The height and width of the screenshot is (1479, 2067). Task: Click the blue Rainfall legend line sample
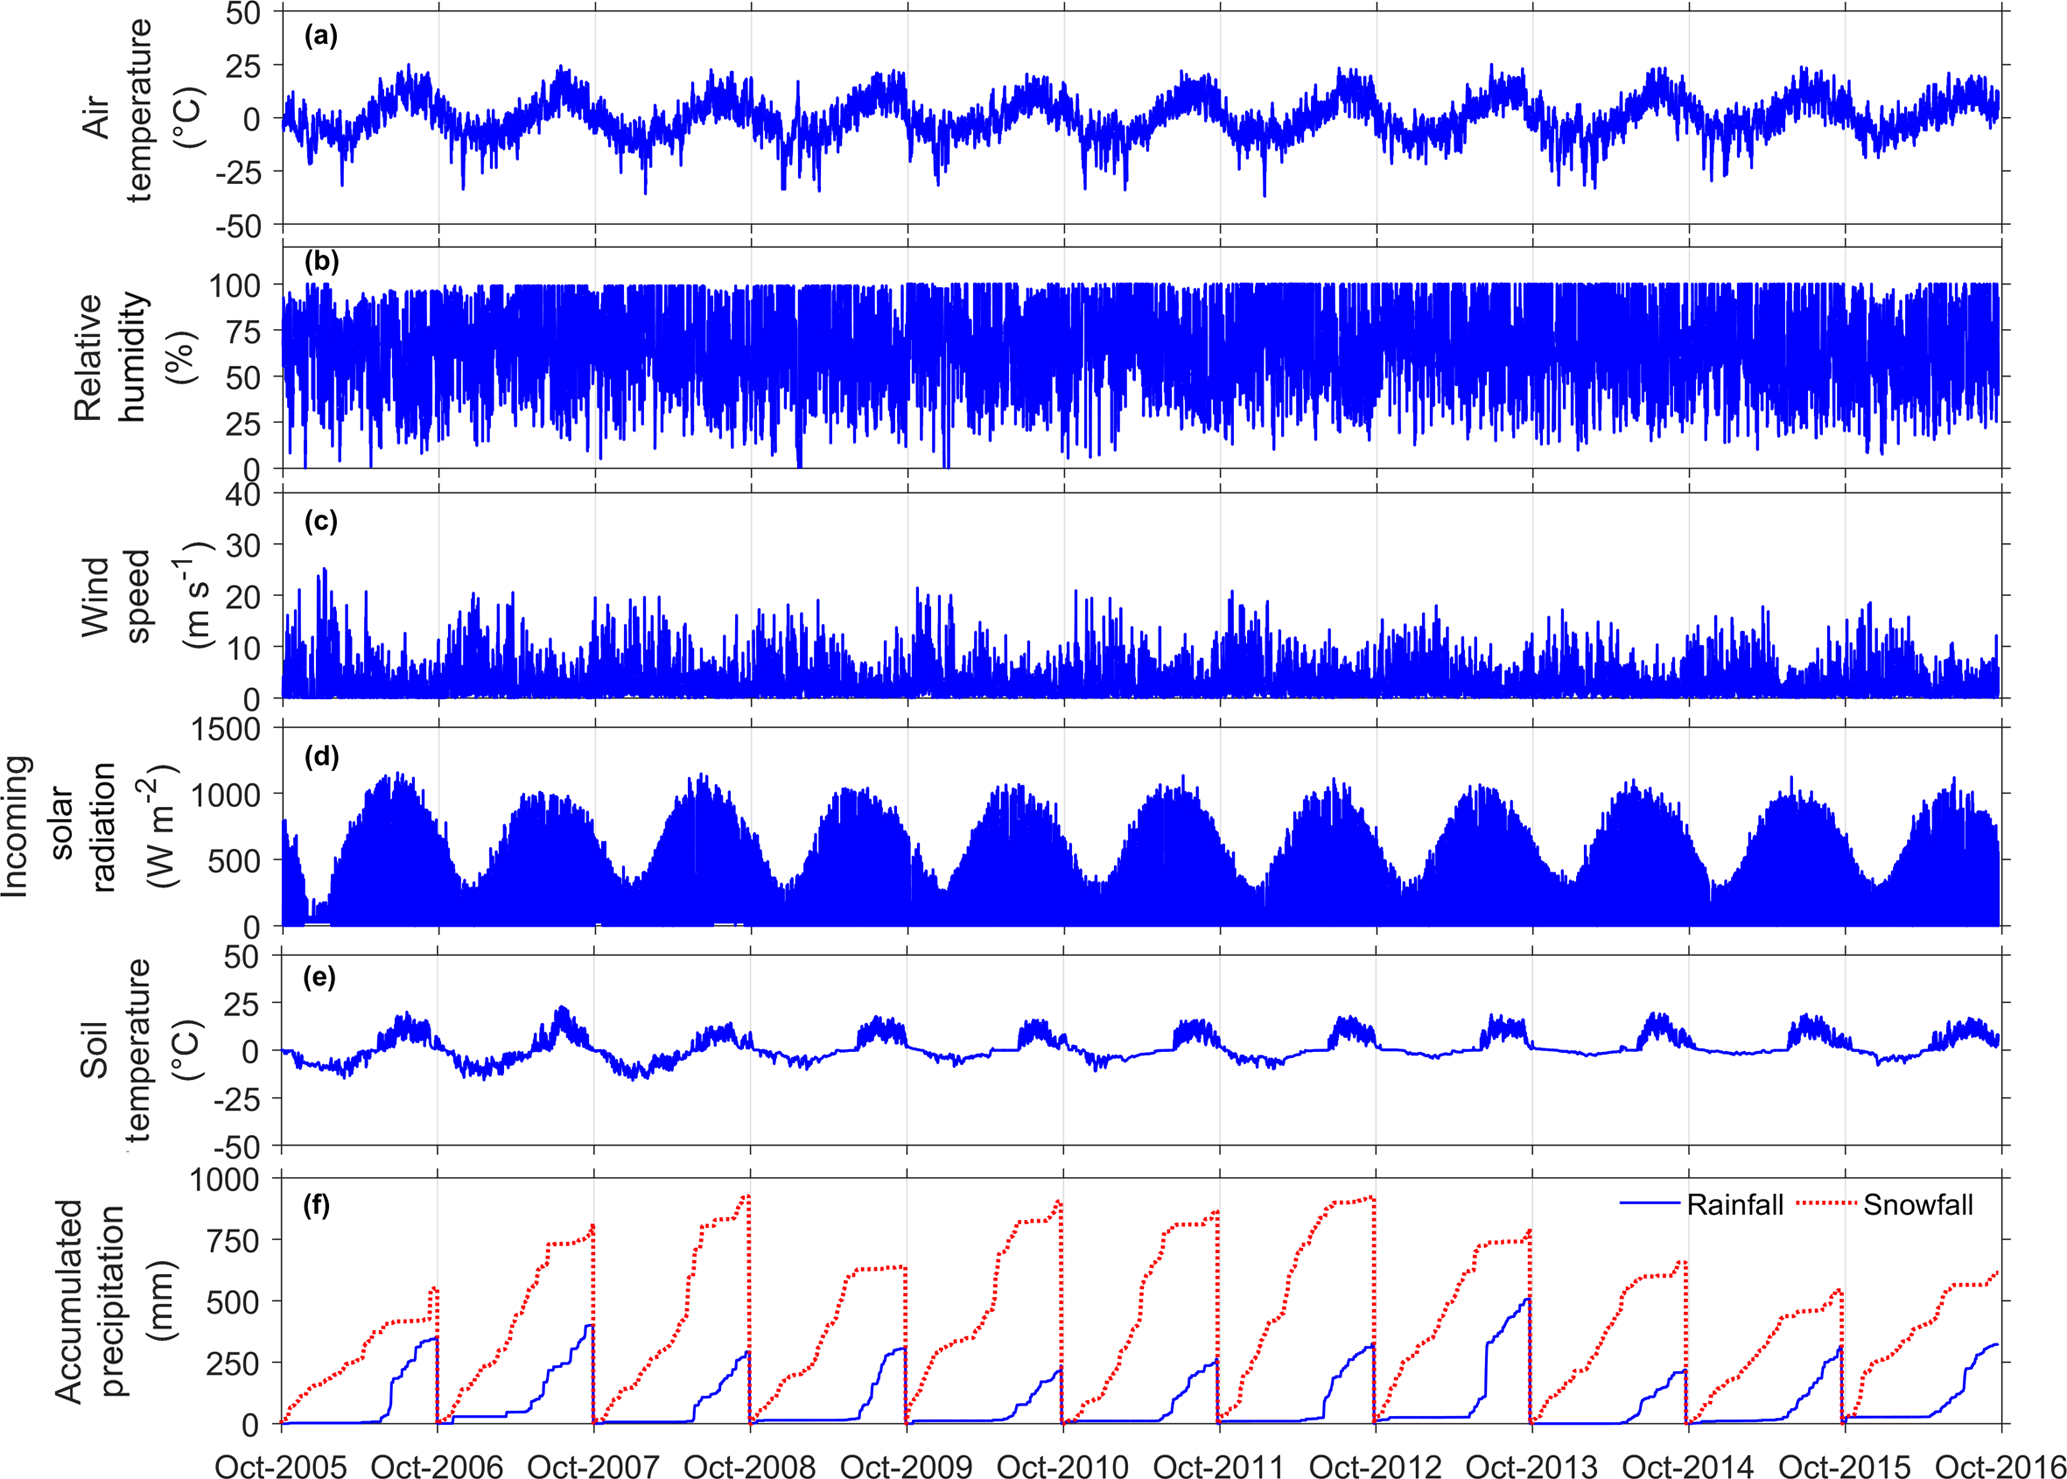coord(1650,1205)
